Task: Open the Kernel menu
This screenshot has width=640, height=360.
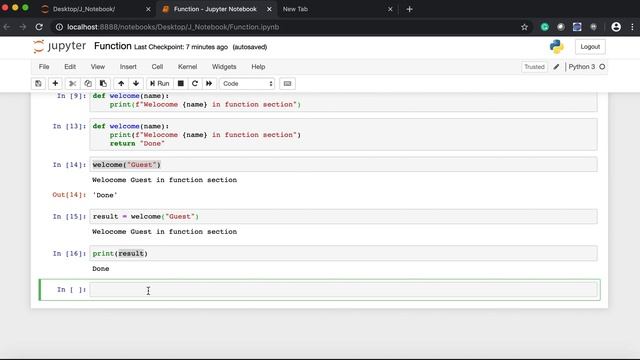Action: [x=187, y=67]
